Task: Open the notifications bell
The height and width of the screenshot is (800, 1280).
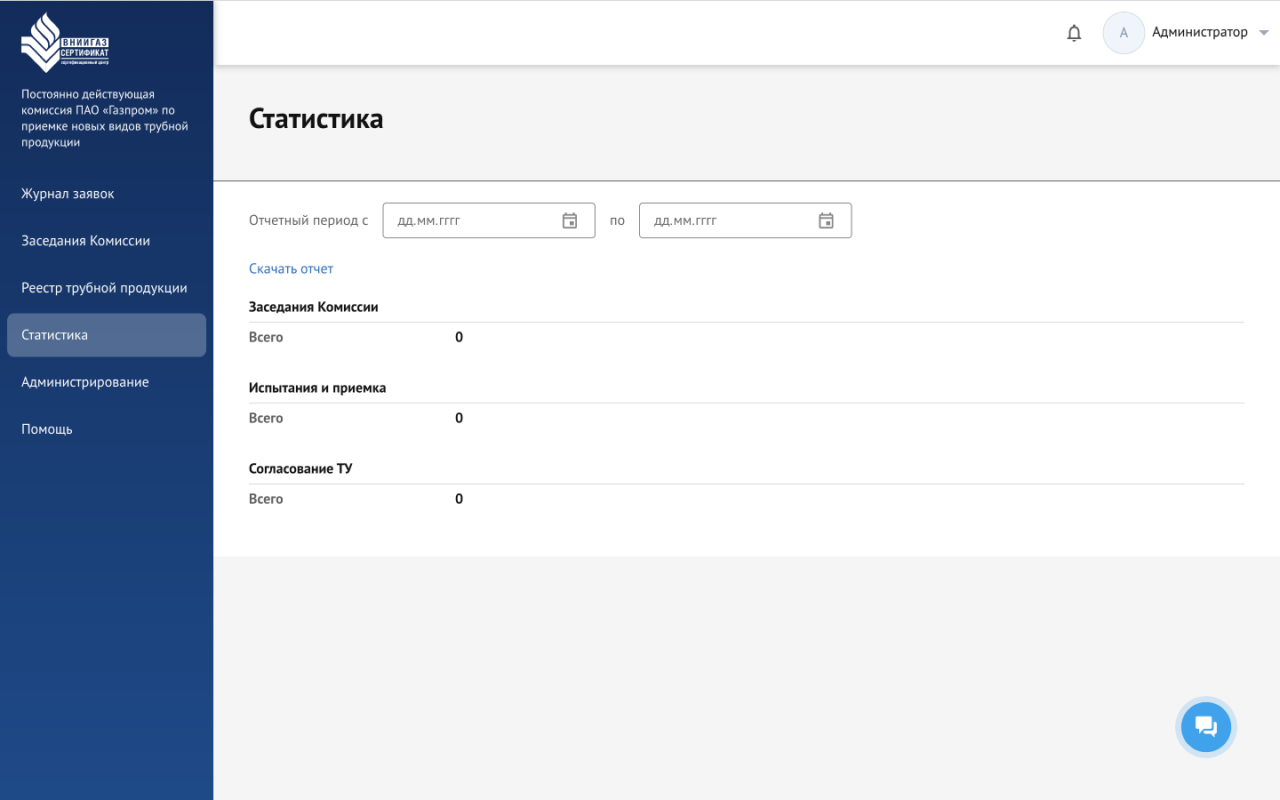Action: (x=1074, y=33)
